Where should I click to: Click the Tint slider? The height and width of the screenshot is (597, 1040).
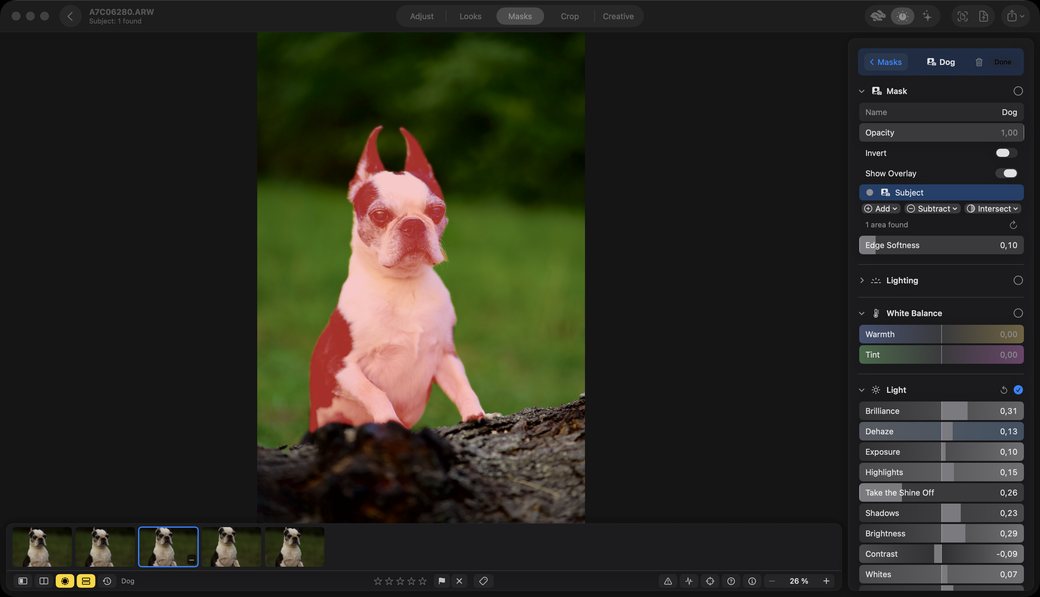pyautogui.click(x=941, y=355)
